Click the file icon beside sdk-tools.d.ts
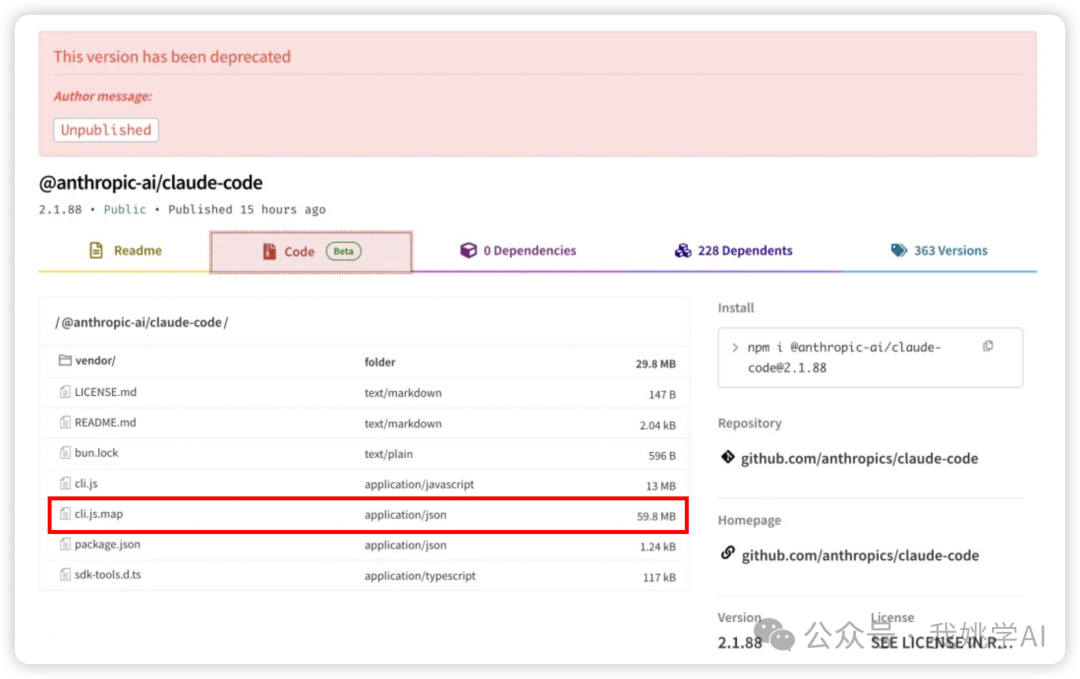Viewport: 1080px width, 679px height. (x=65, y=576)
